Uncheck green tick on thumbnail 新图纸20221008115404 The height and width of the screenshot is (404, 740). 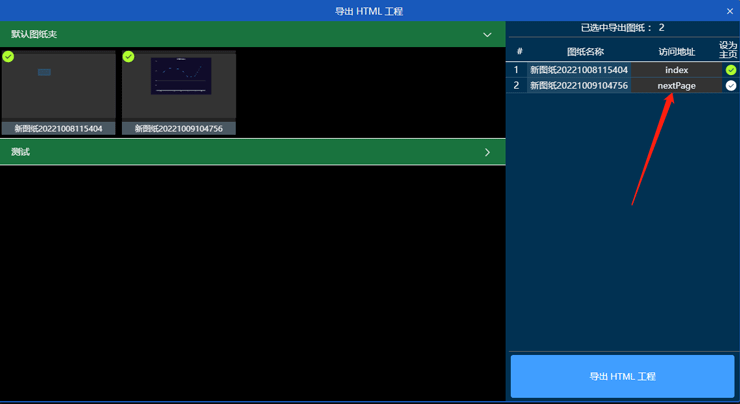tap(8, 57)
